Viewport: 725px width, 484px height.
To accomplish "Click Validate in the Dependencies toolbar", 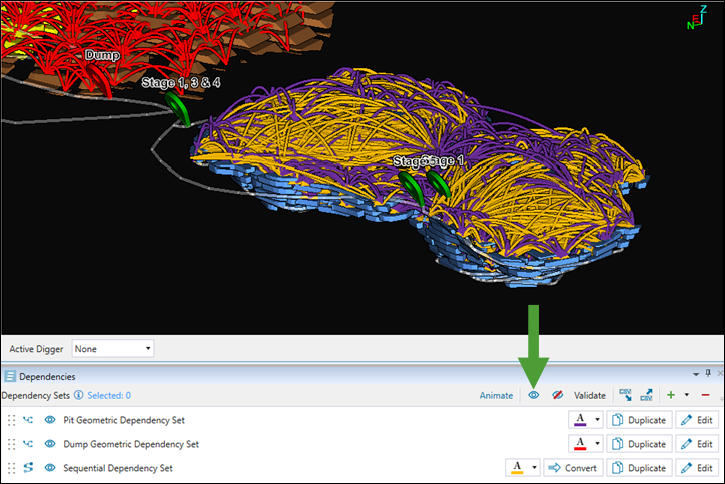I will pos(589,395).
